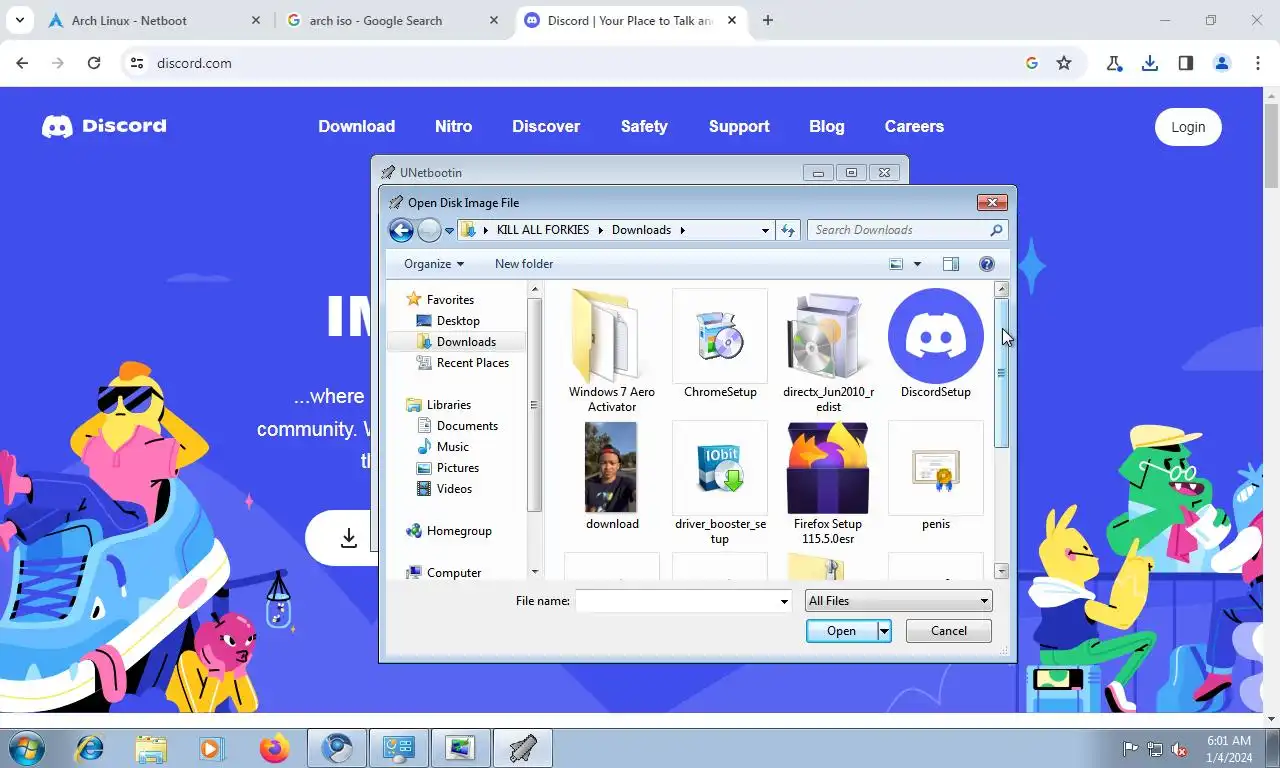Viewport: 1280px width, 768px height.
Task: Select the driver_booster_setup file
Action: (x=720, y=483)
